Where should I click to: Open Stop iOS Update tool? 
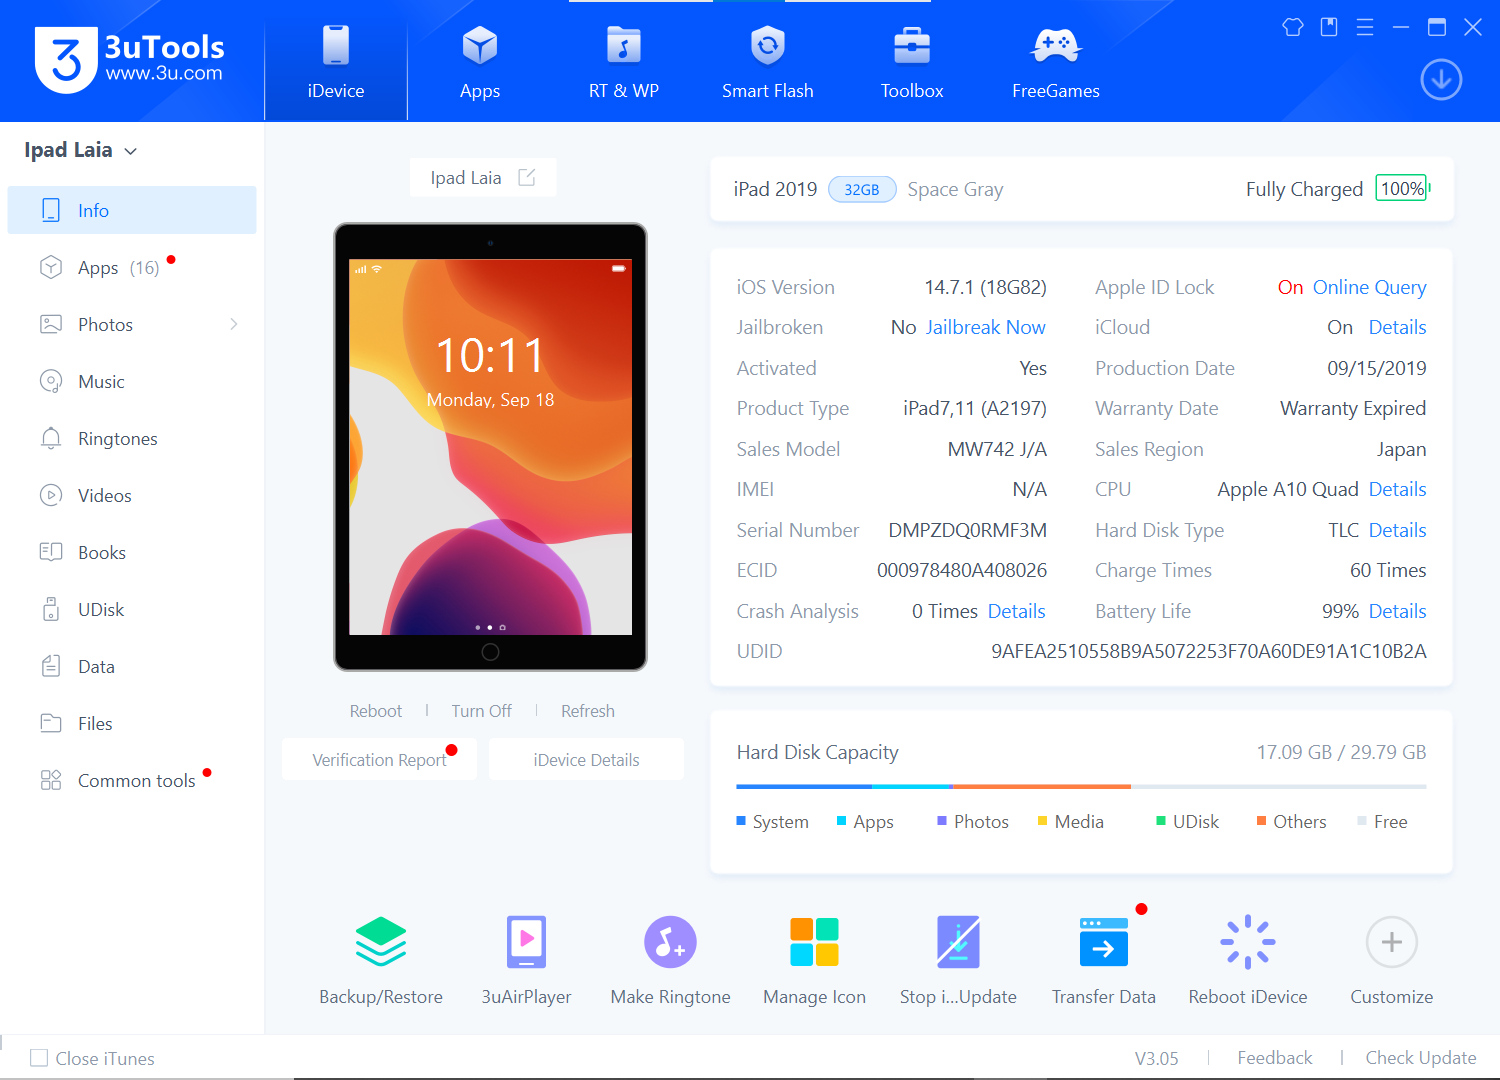[x=958, y=960]
